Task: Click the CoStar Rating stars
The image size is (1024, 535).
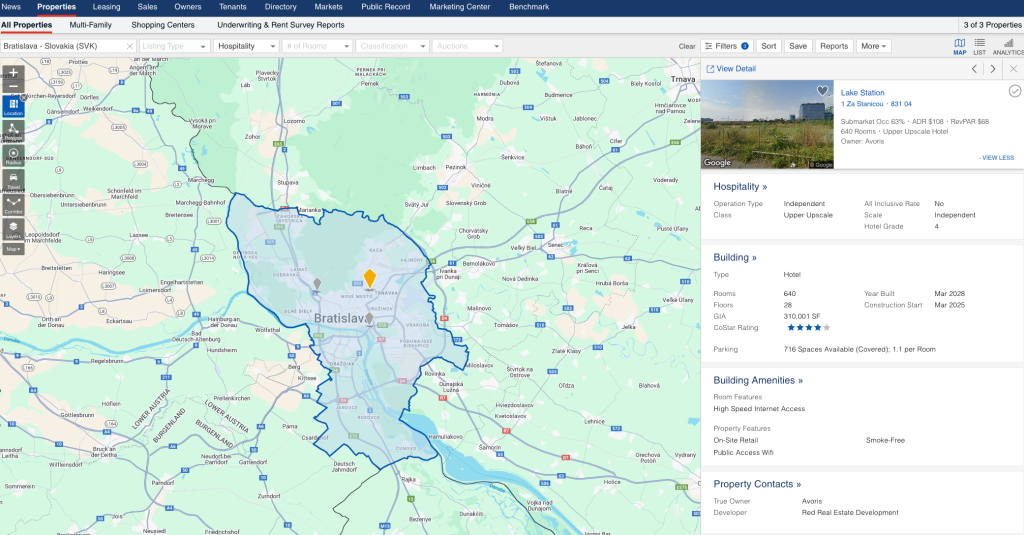Action: [x=808, y=328]
